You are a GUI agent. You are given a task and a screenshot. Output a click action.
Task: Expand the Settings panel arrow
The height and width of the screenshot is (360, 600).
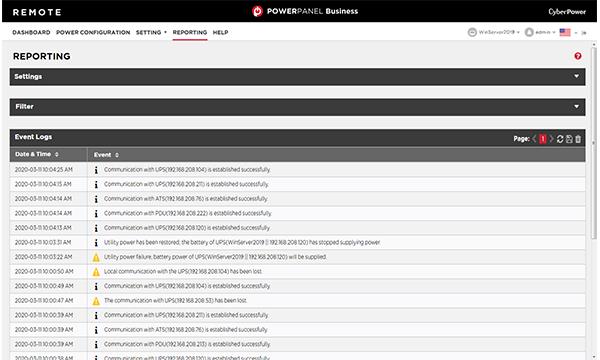point(576,76)
